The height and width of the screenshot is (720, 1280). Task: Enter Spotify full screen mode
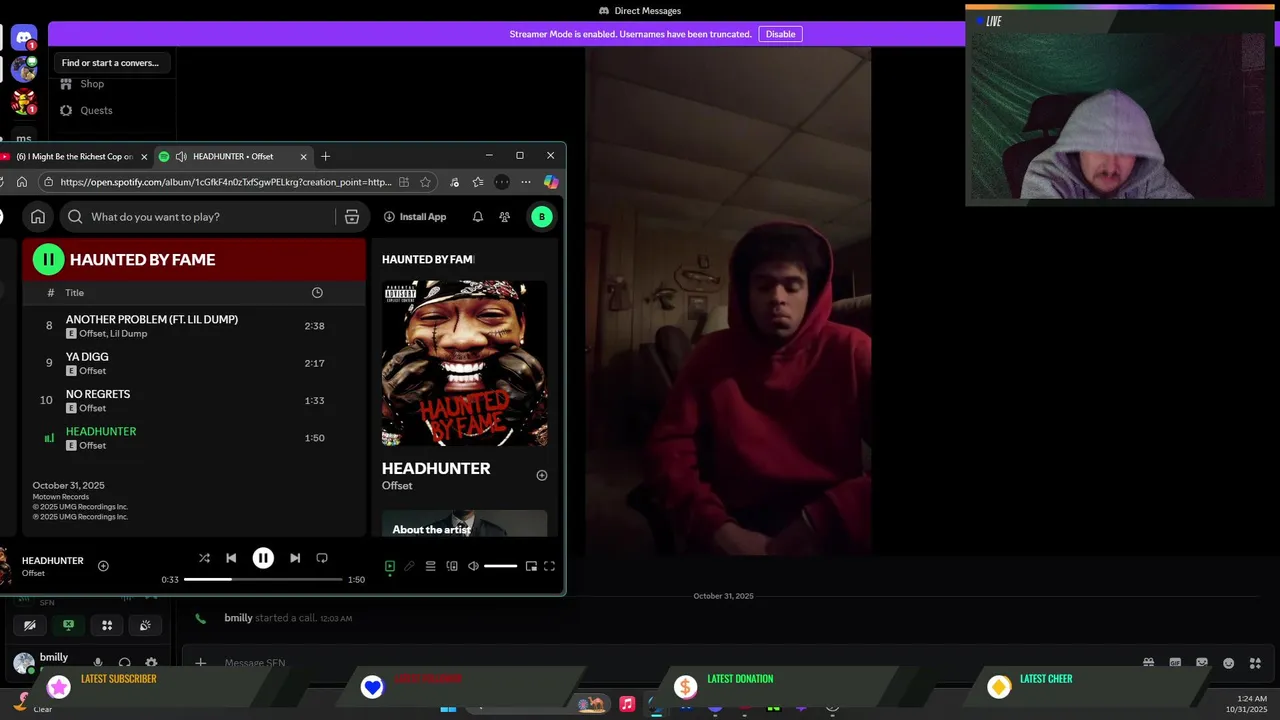549,566
